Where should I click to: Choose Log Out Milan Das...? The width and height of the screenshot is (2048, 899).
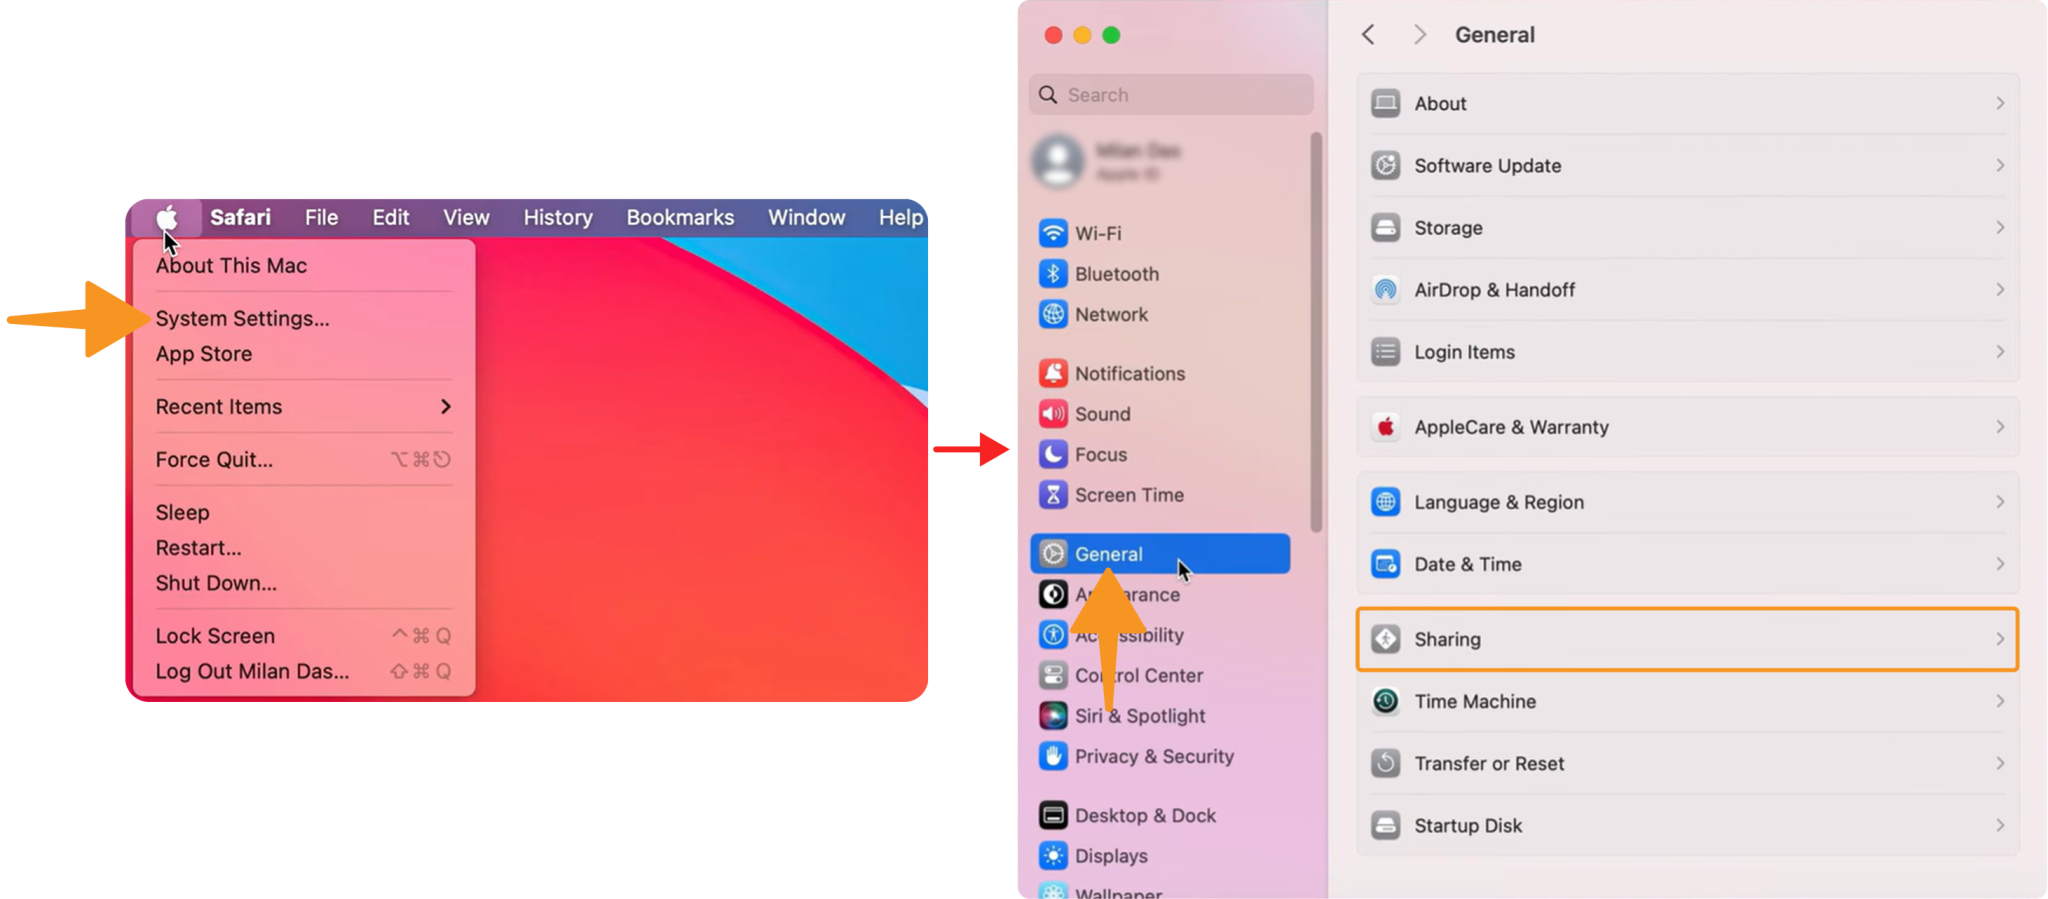pyautogui.click(x=252, y=671)
